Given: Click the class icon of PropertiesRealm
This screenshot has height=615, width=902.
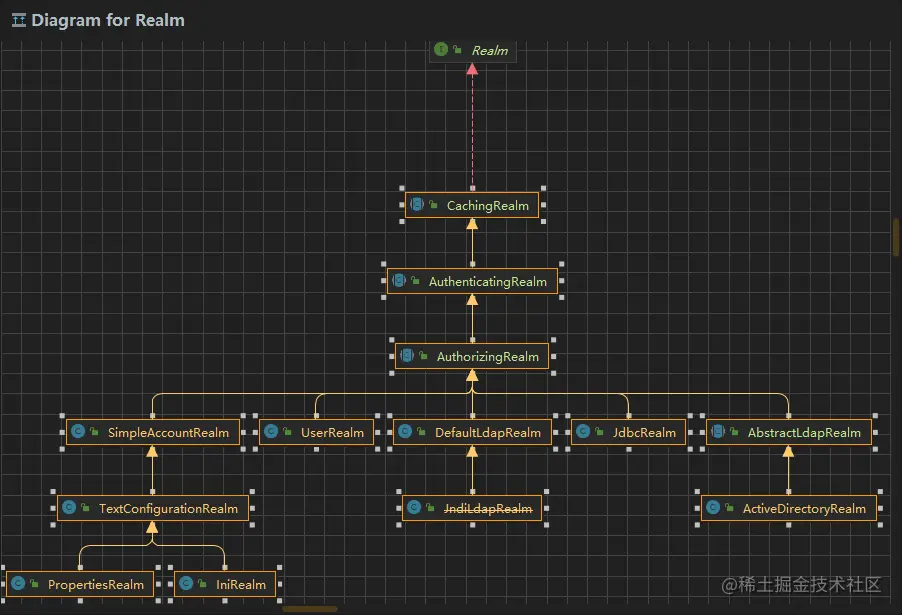Looking at the screenshot, I should coord(18,583).
